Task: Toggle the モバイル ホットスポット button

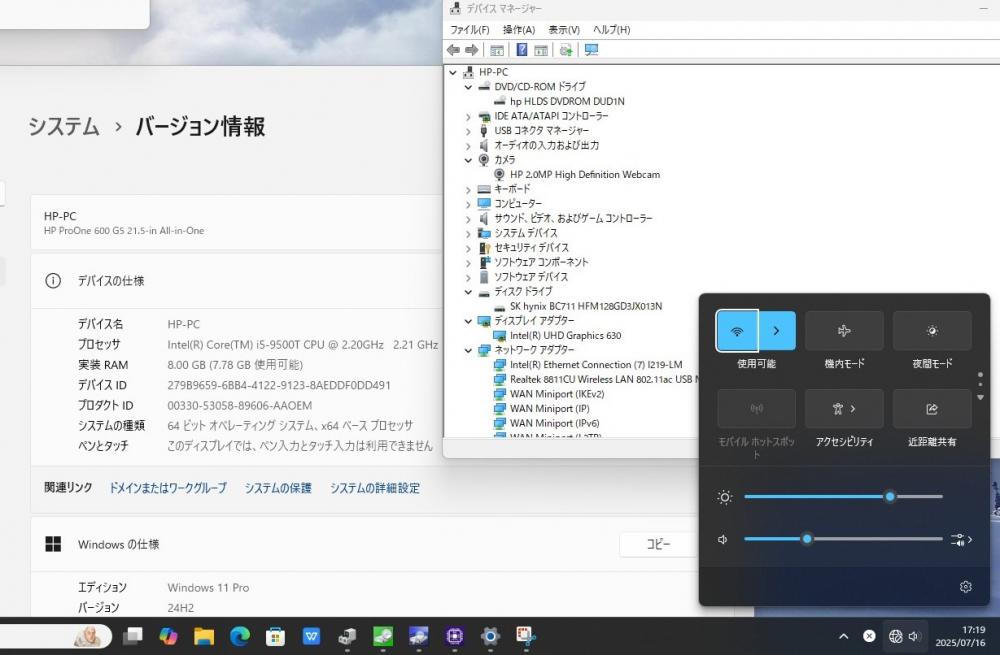Action: pyautogui.click(x=756, y=409)
